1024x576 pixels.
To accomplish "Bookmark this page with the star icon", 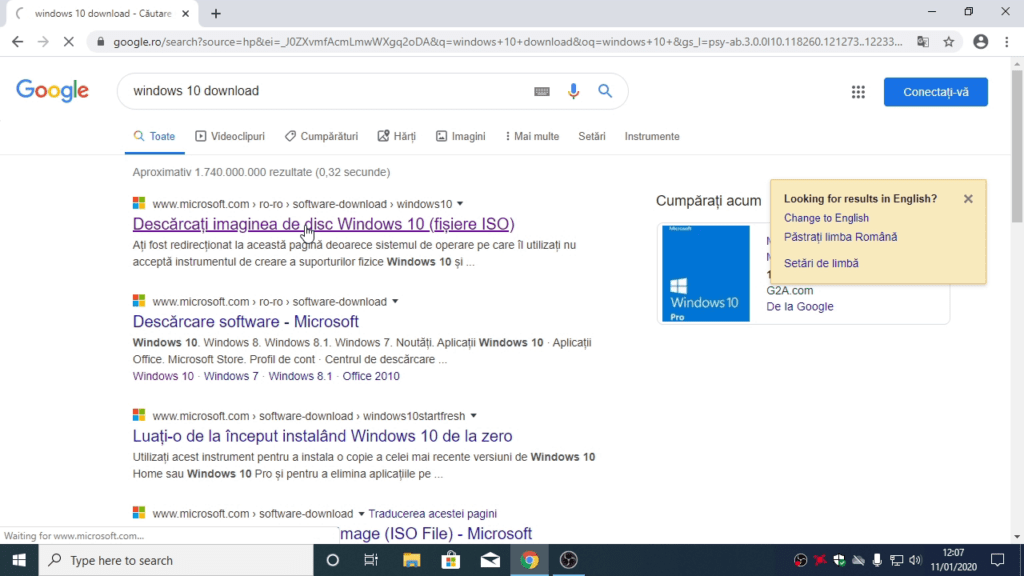I will 949,42.
